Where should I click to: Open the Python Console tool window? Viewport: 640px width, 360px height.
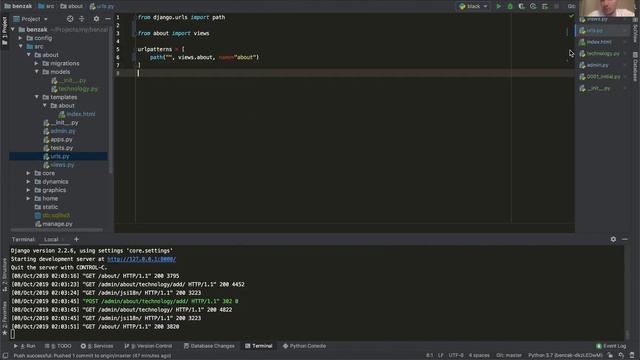click(304, 346)
